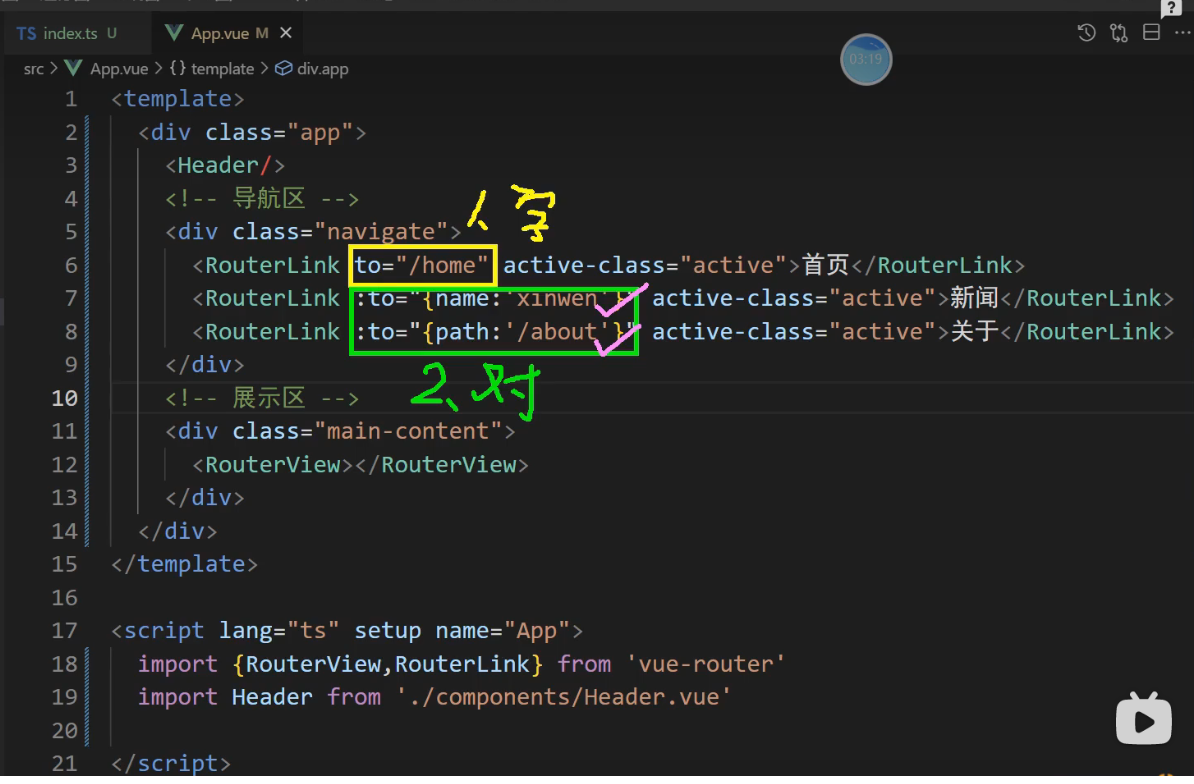Click the 新闻 link text in code

(974, 298)
